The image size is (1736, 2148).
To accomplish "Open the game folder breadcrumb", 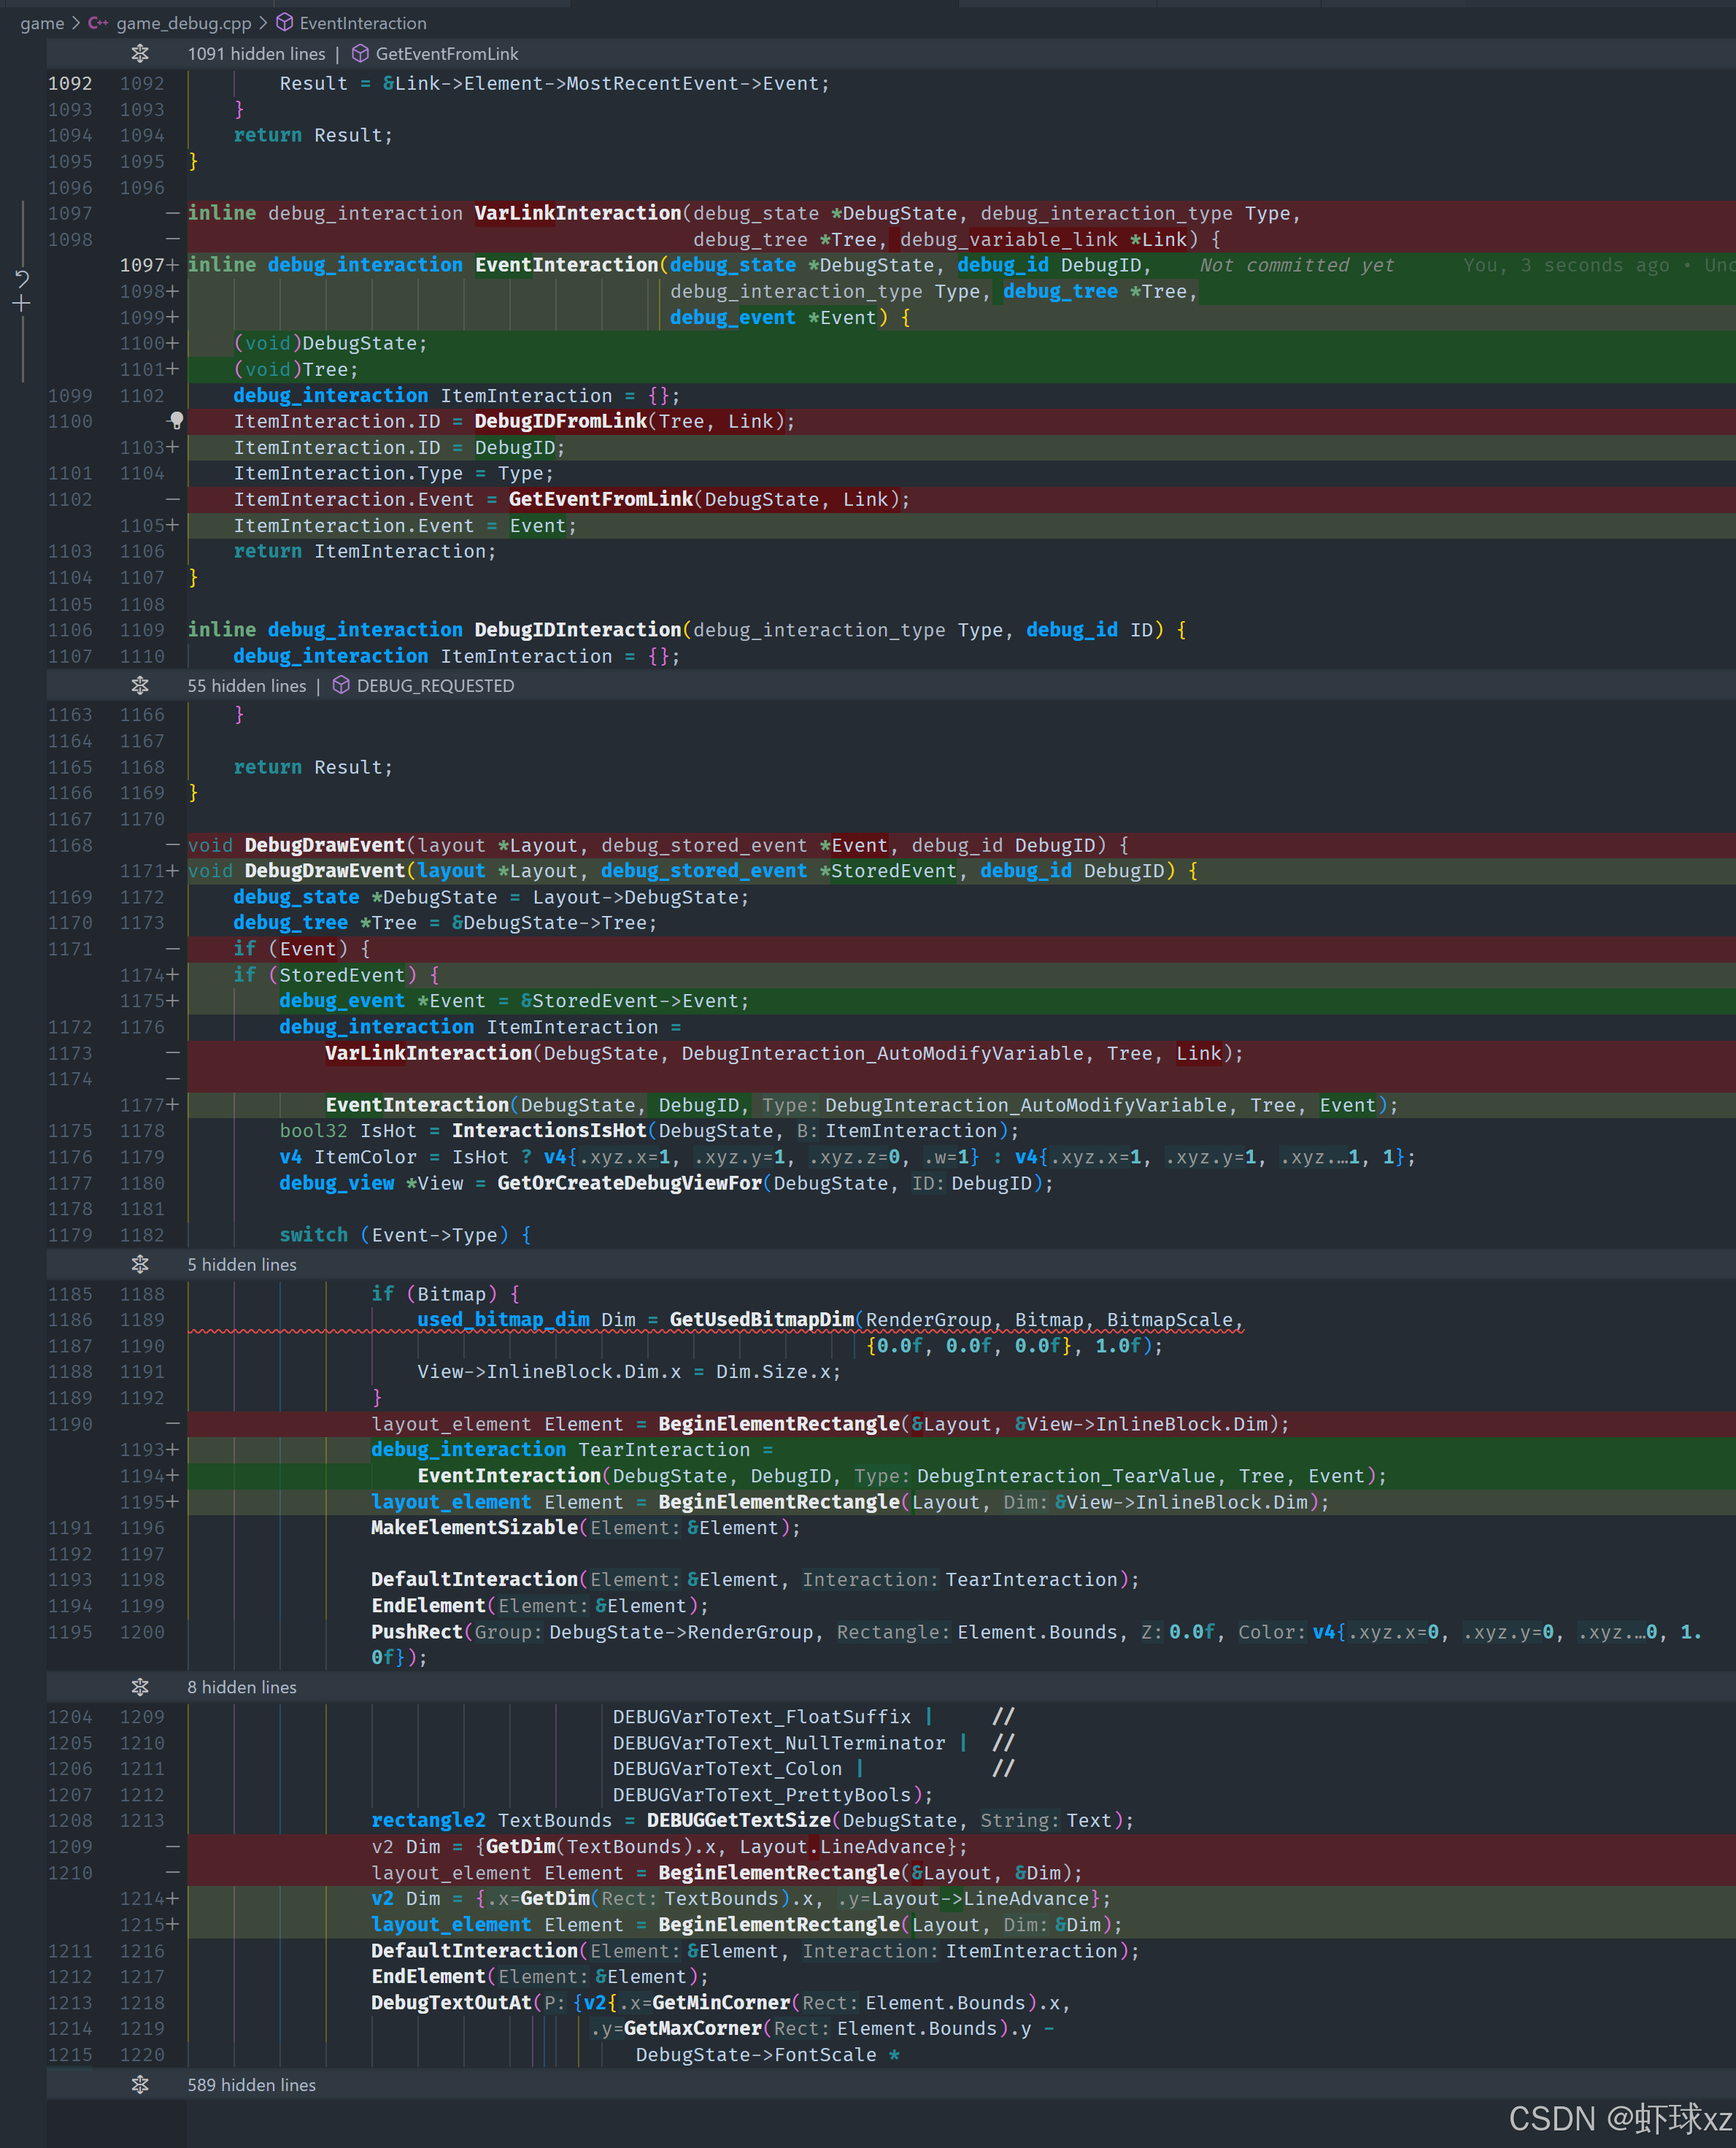I will pyautogui.click(x=42, y=23).
